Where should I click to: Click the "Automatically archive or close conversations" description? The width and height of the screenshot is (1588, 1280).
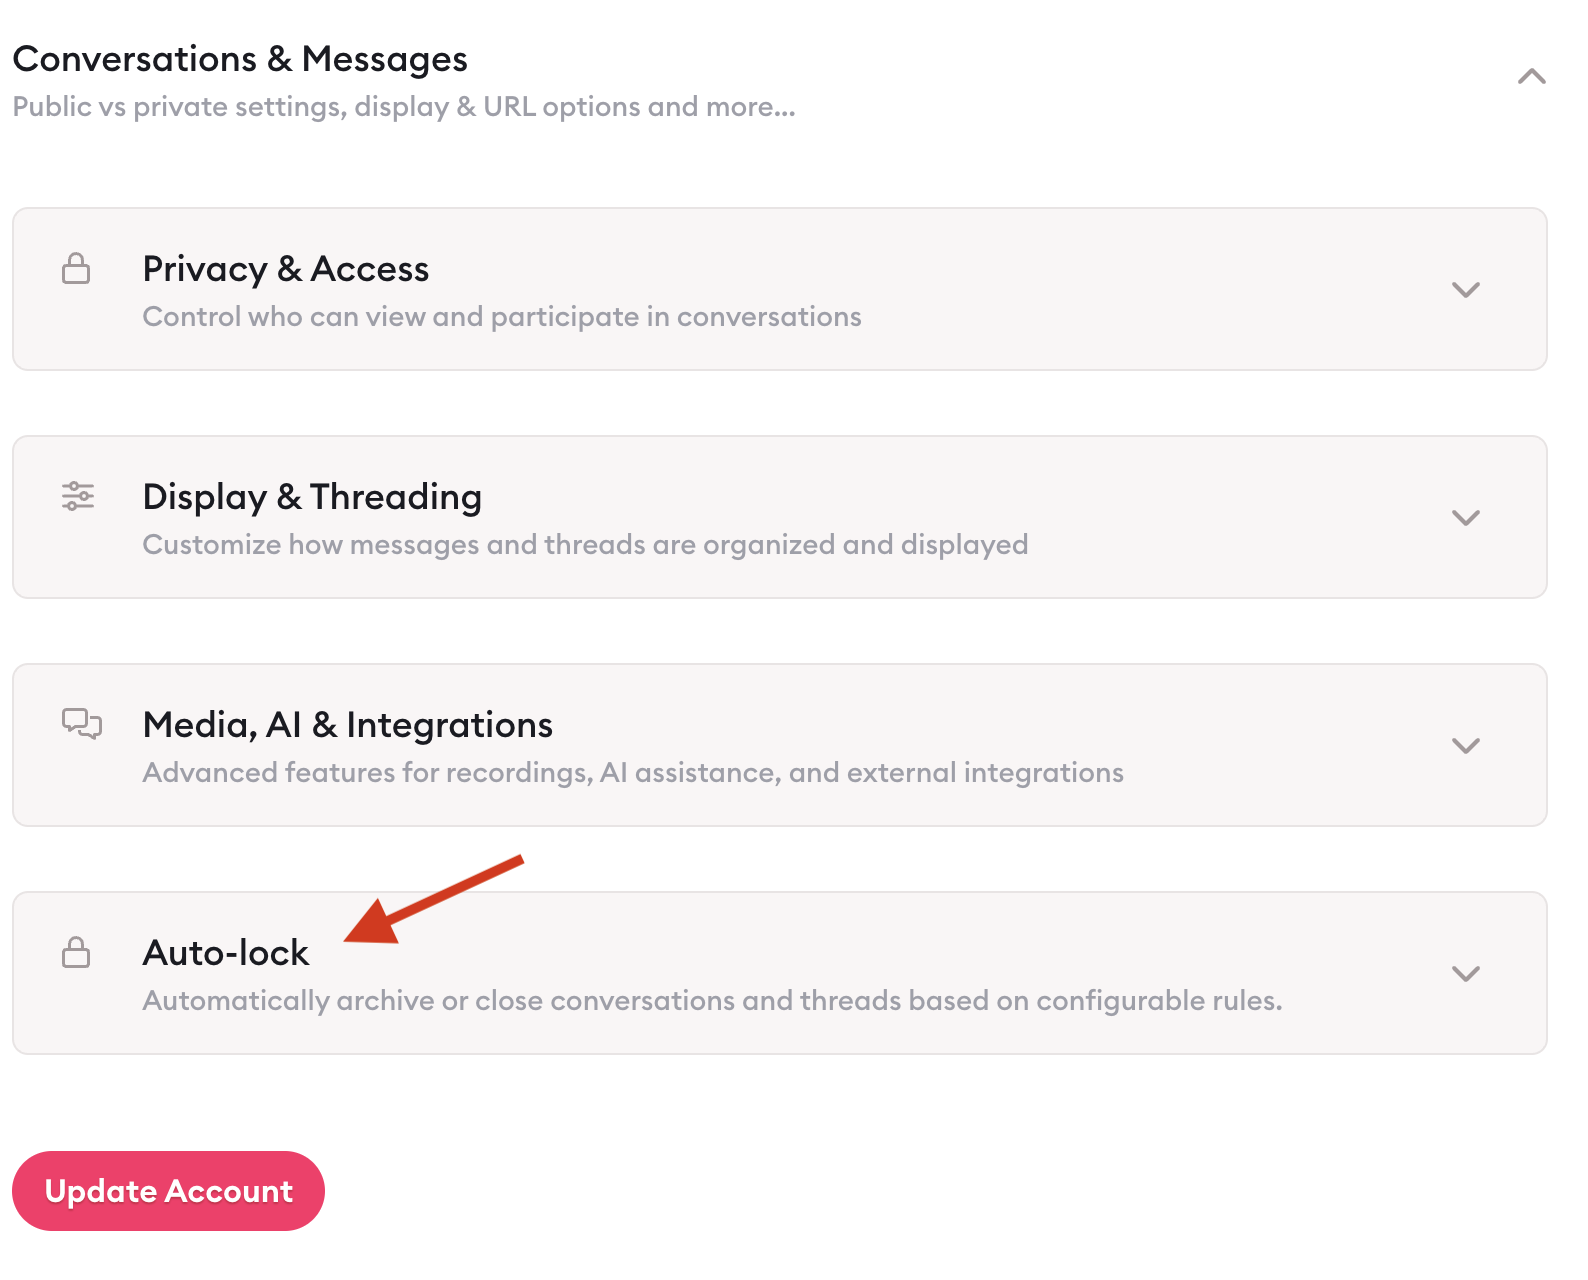pos(712,1001)
